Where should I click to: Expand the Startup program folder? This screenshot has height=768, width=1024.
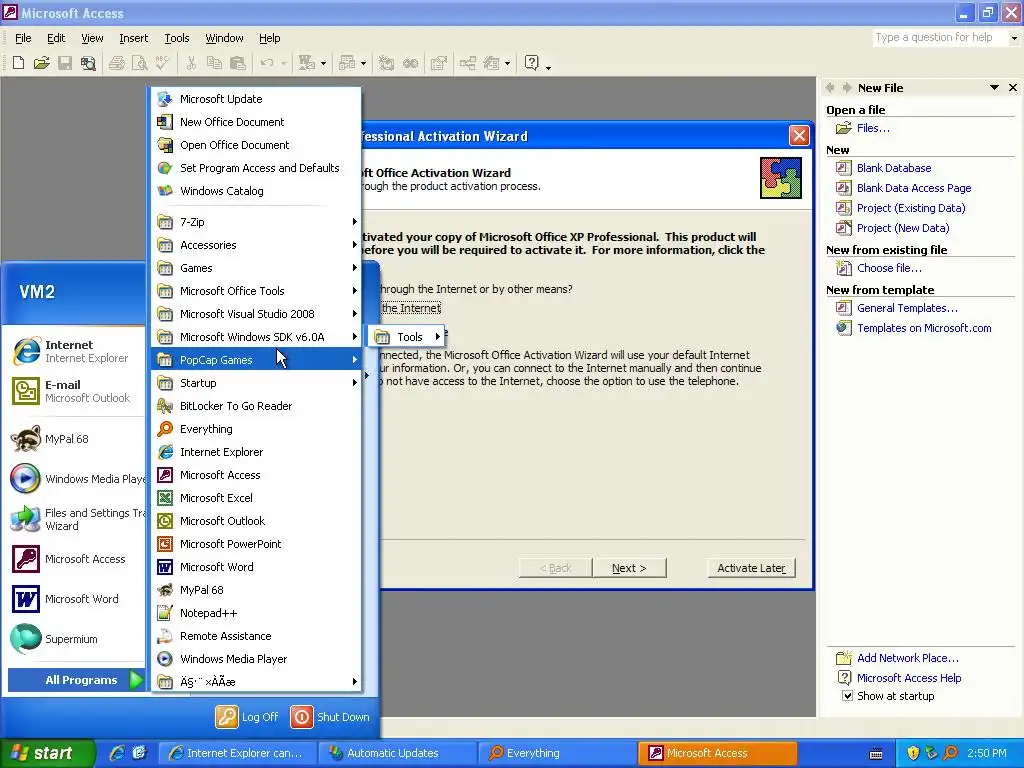[256, 383]
